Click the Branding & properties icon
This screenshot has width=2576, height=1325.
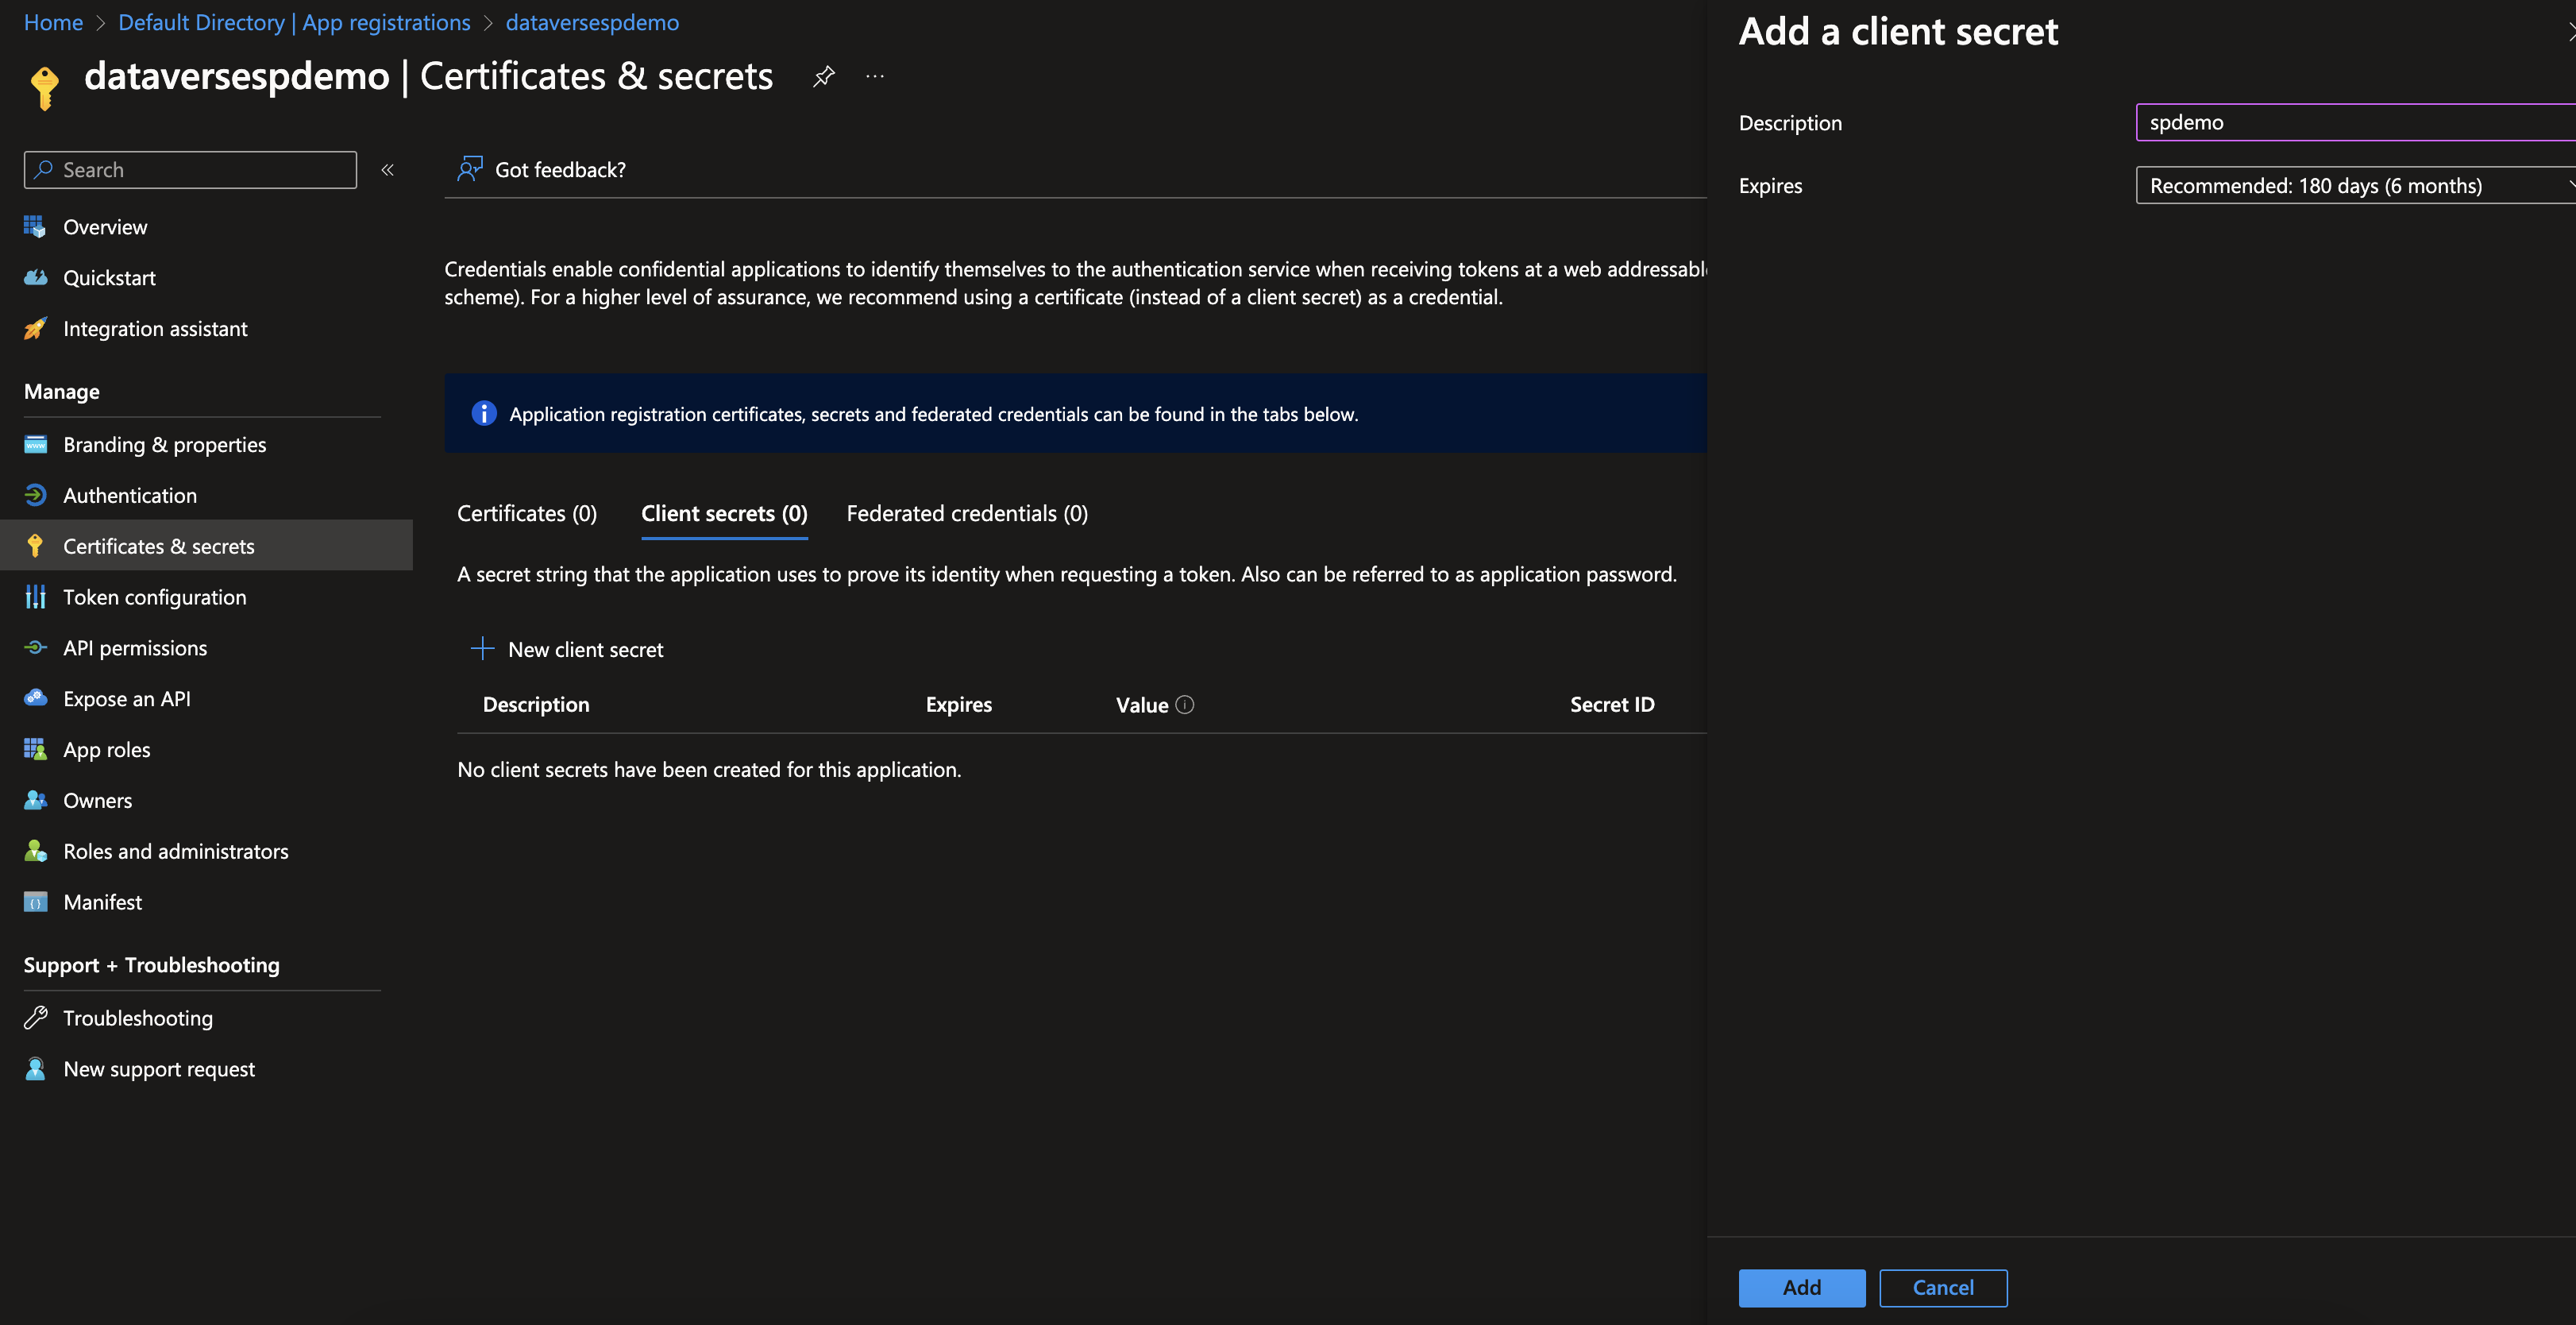pos(35,444)
